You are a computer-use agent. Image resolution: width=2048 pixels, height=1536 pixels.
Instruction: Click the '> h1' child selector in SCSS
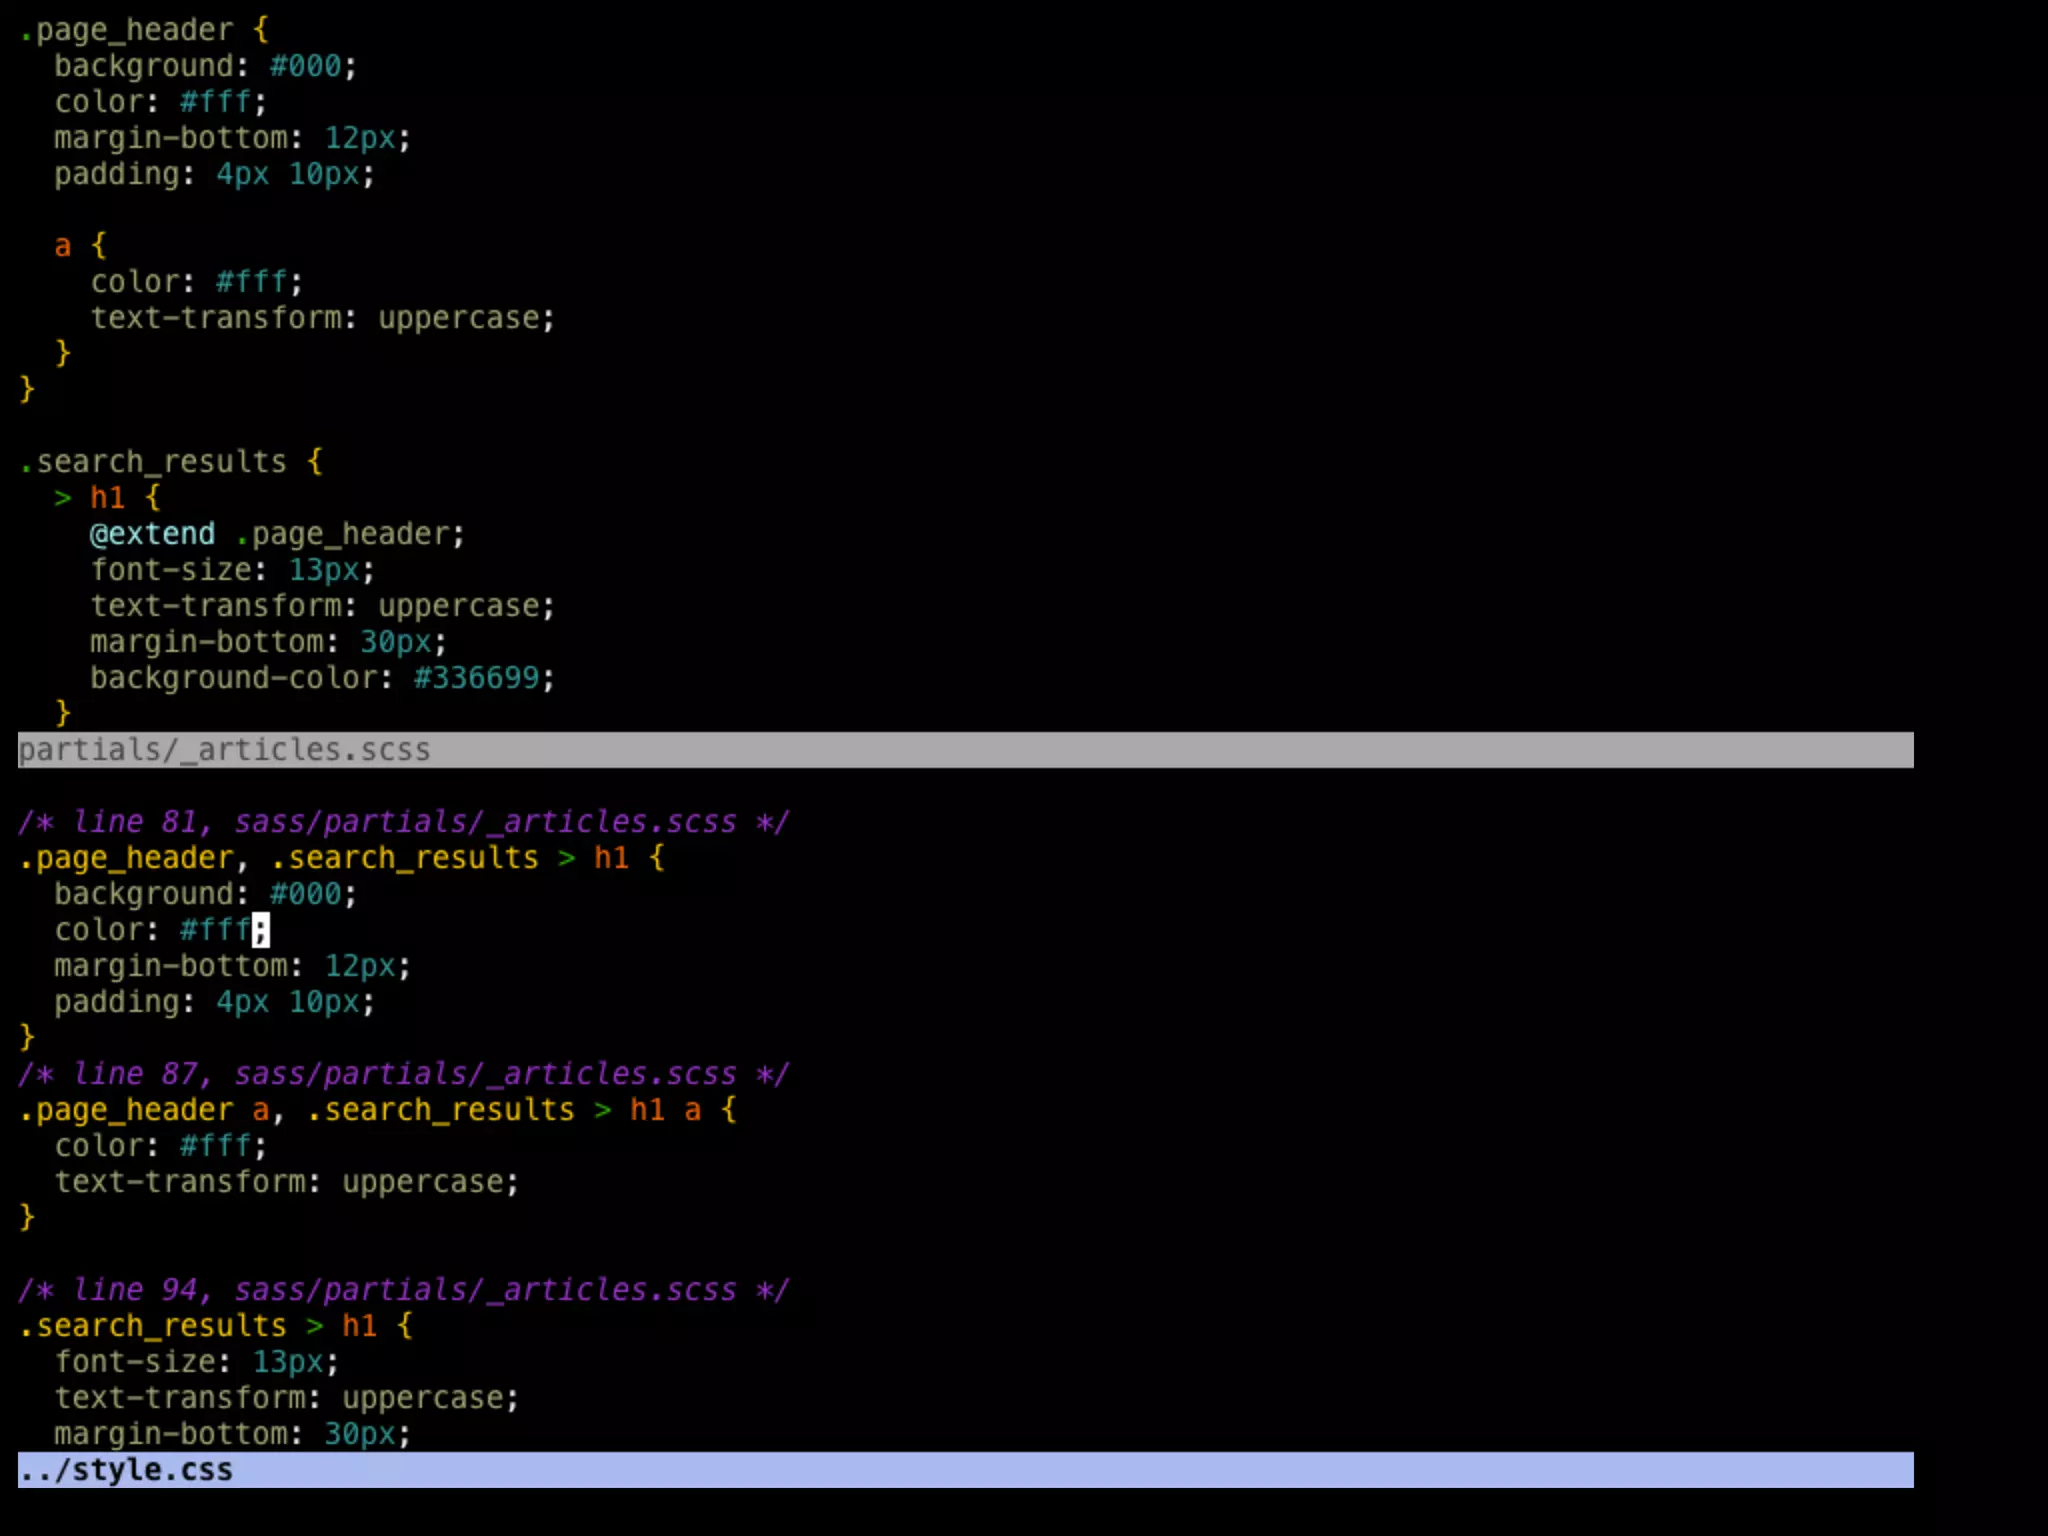click(90, 498)
